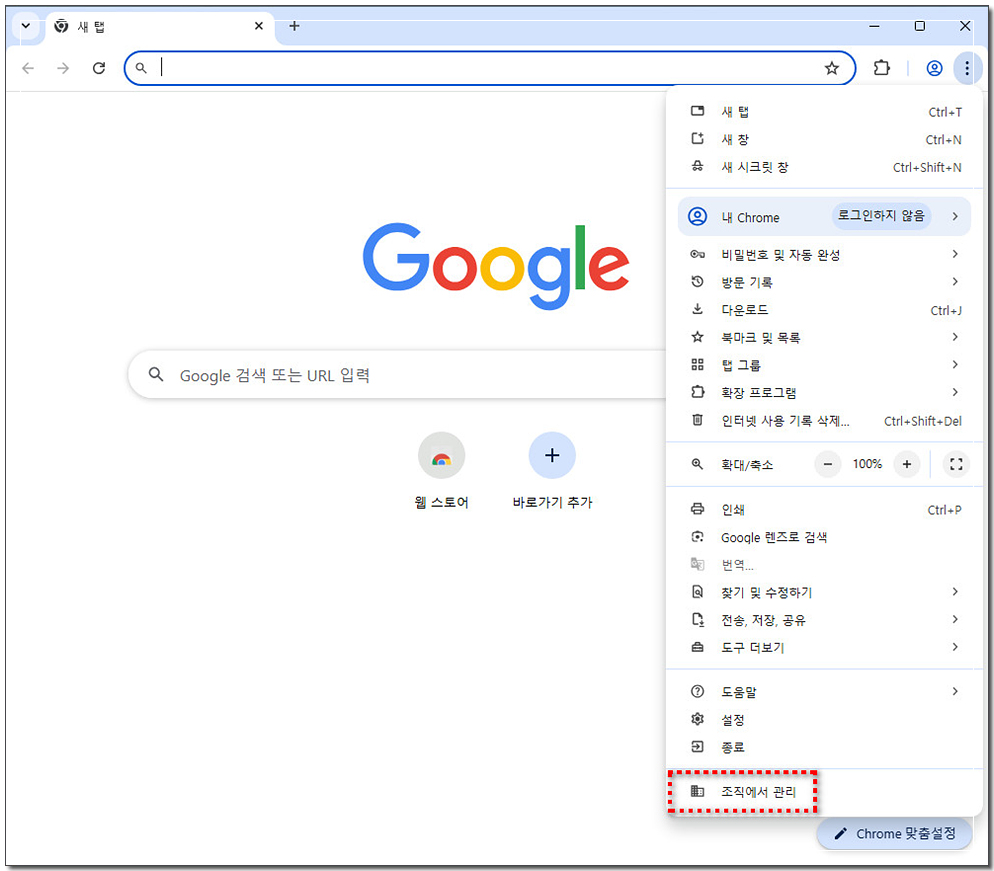Expand the 방문 기록 submenu

coord(825,282)
